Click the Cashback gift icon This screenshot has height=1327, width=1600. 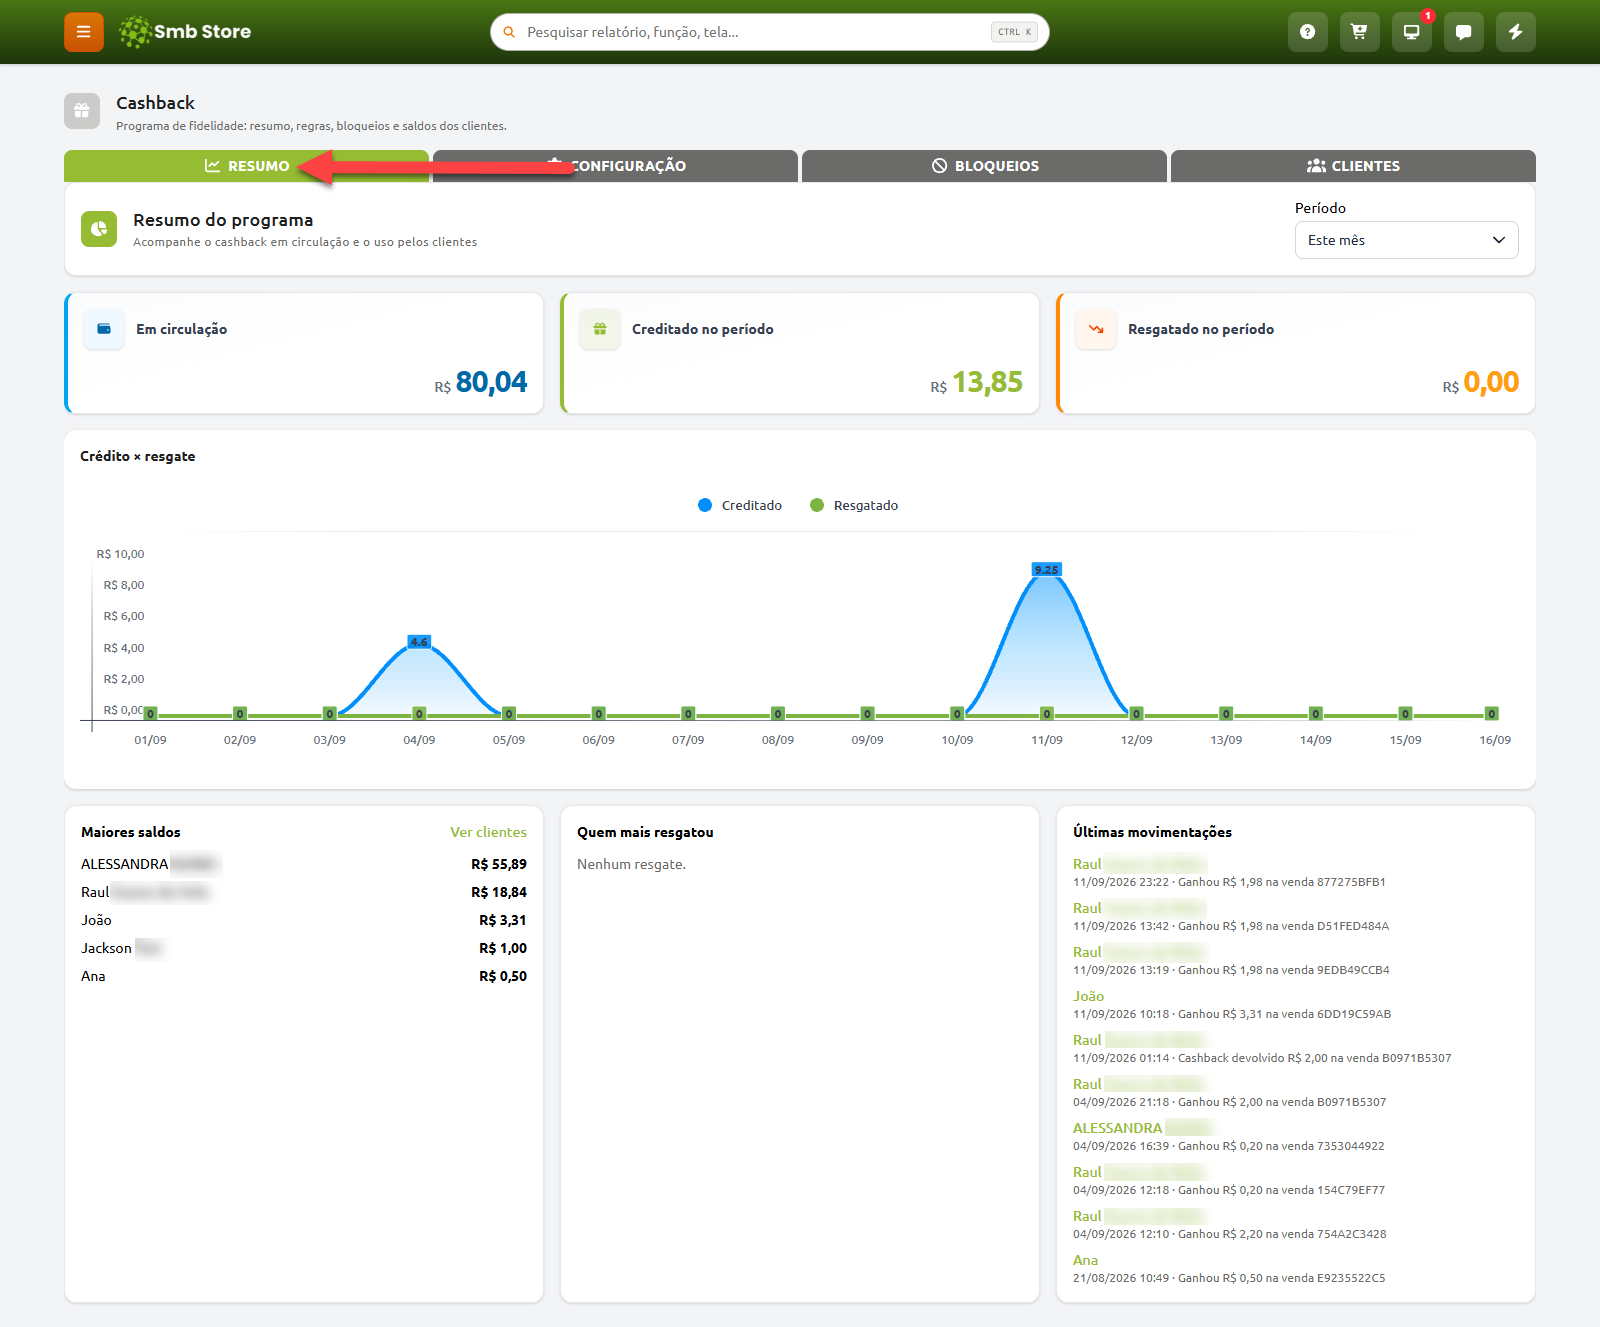82,111
